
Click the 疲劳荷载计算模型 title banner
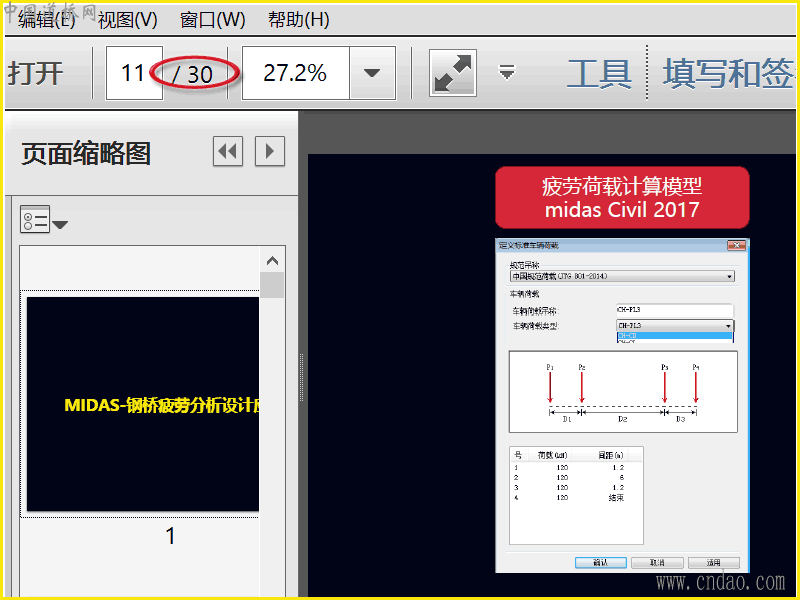[622, 197]
